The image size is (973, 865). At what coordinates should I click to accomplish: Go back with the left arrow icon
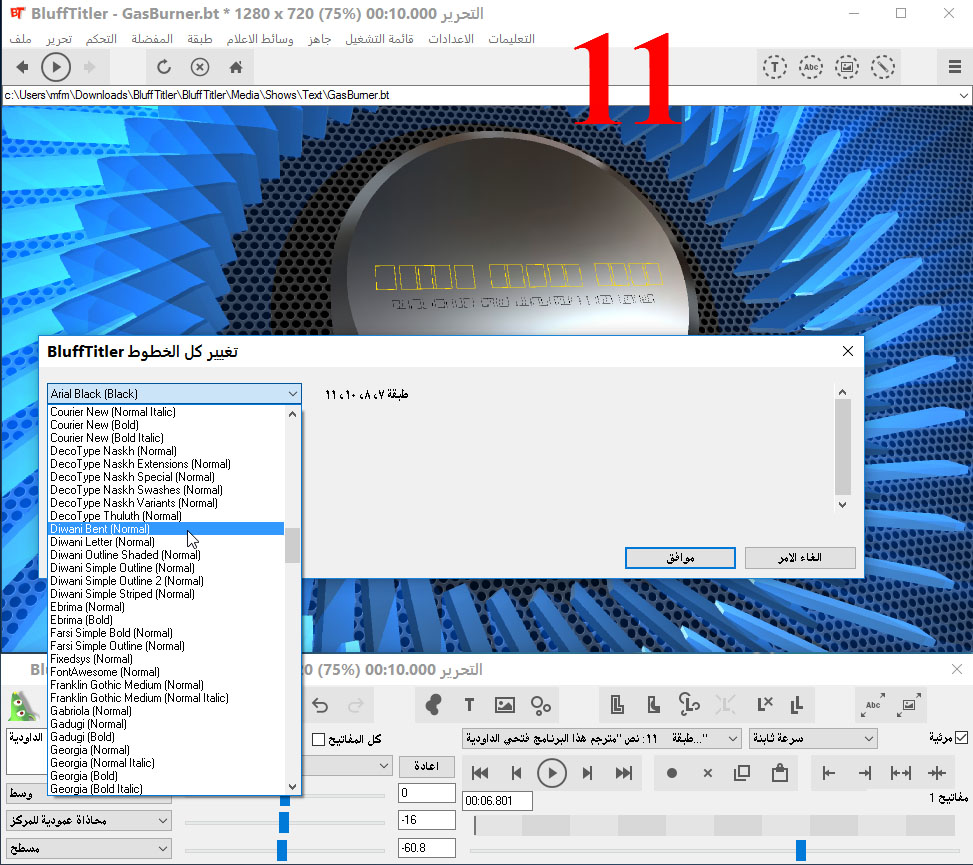(22, 67)
